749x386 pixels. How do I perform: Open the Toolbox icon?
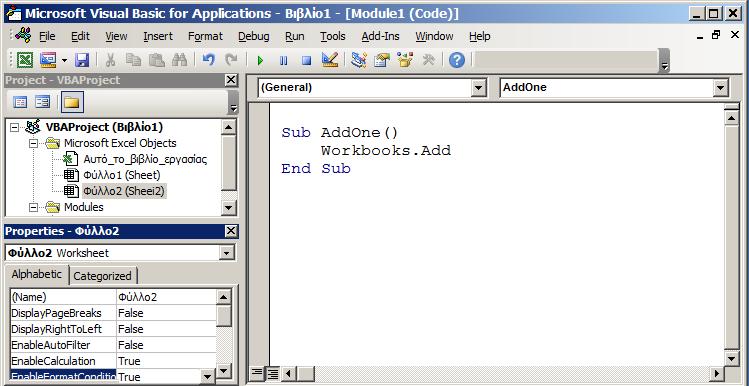428,60
